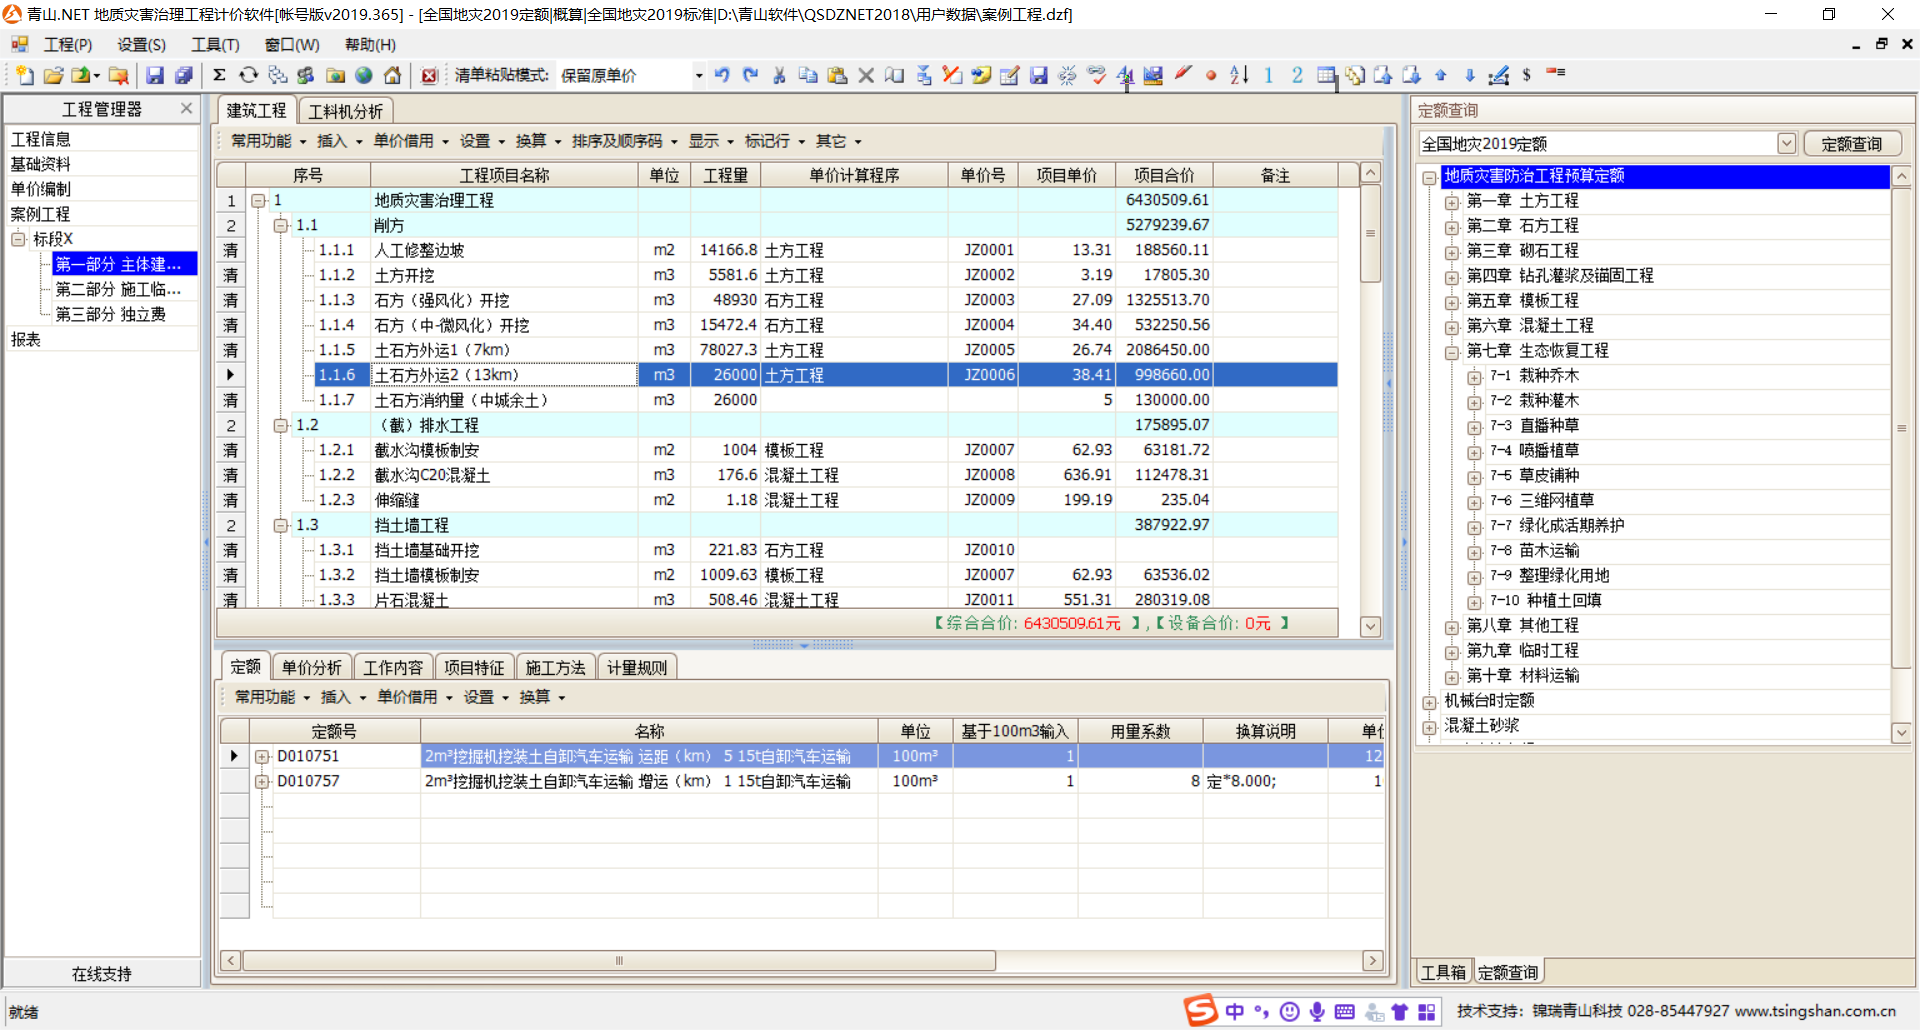Collapse the 1.2 (截)排水工程 group

[281, 426]
